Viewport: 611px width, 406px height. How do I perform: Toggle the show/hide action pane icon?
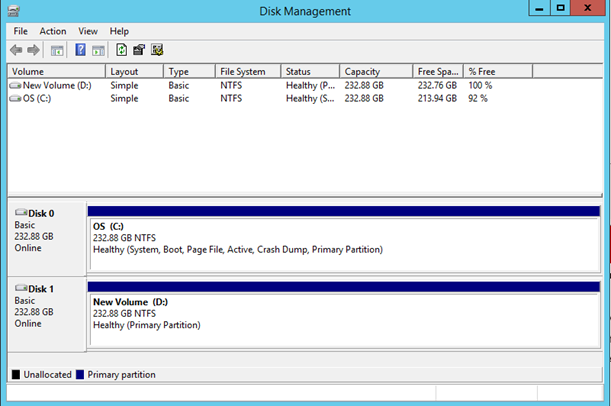[x=98, y=50]
